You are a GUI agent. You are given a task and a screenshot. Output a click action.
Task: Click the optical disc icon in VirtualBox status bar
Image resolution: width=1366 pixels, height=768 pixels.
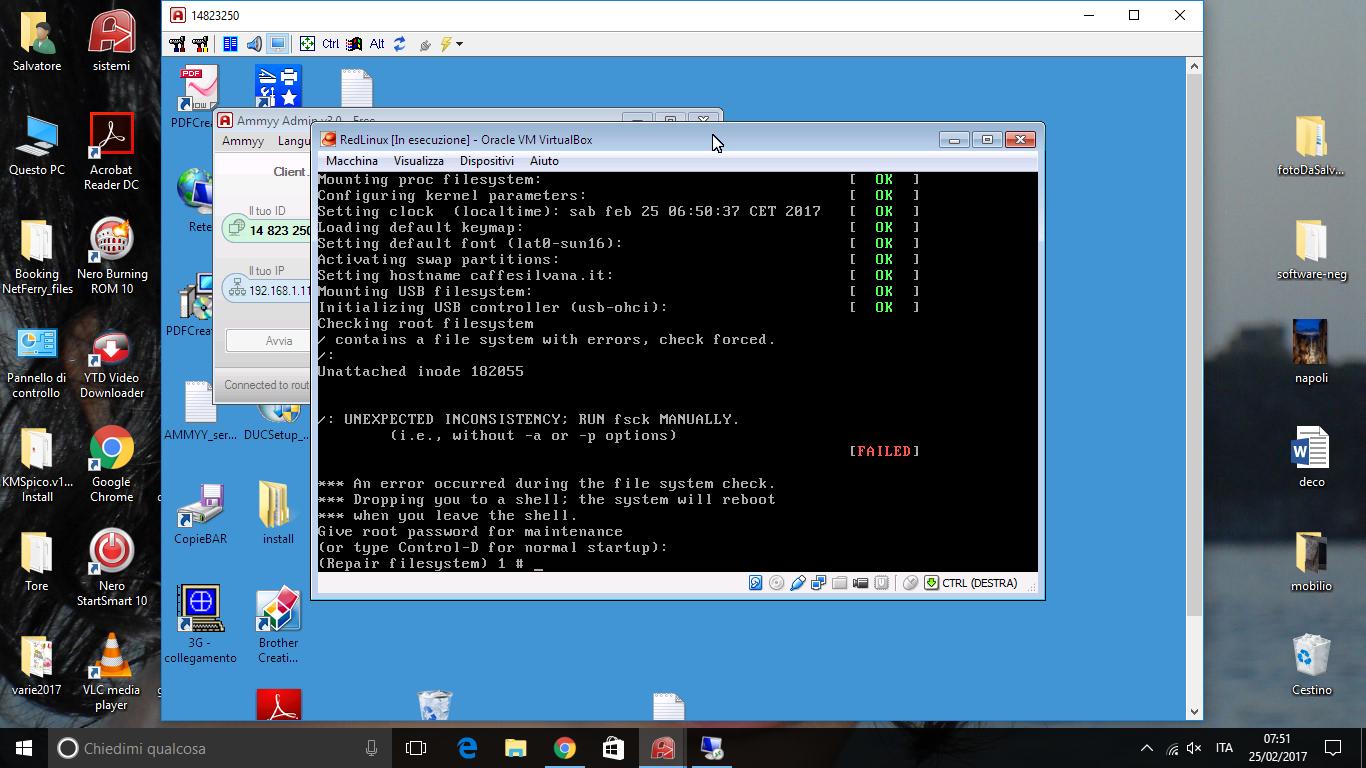click(x=776, y=583)
